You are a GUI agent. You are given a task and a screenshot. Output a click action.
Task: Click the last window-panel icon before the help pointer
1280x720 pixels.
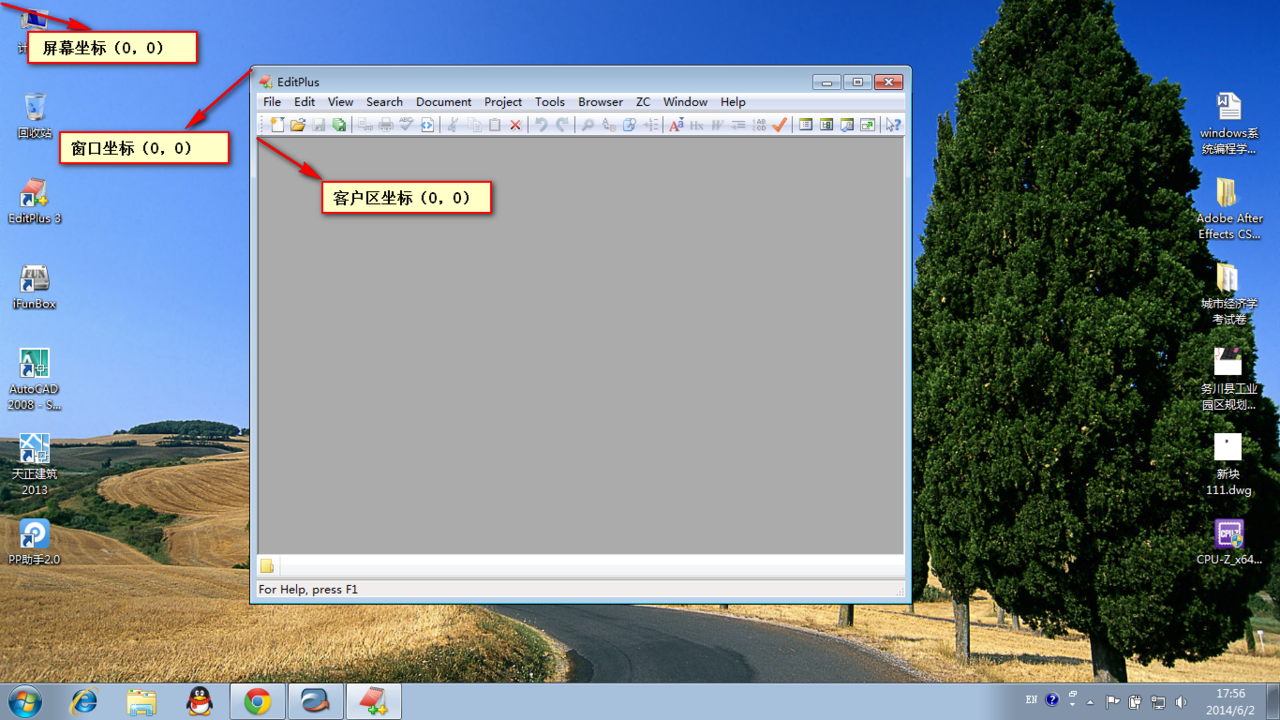tap(867, 125)
